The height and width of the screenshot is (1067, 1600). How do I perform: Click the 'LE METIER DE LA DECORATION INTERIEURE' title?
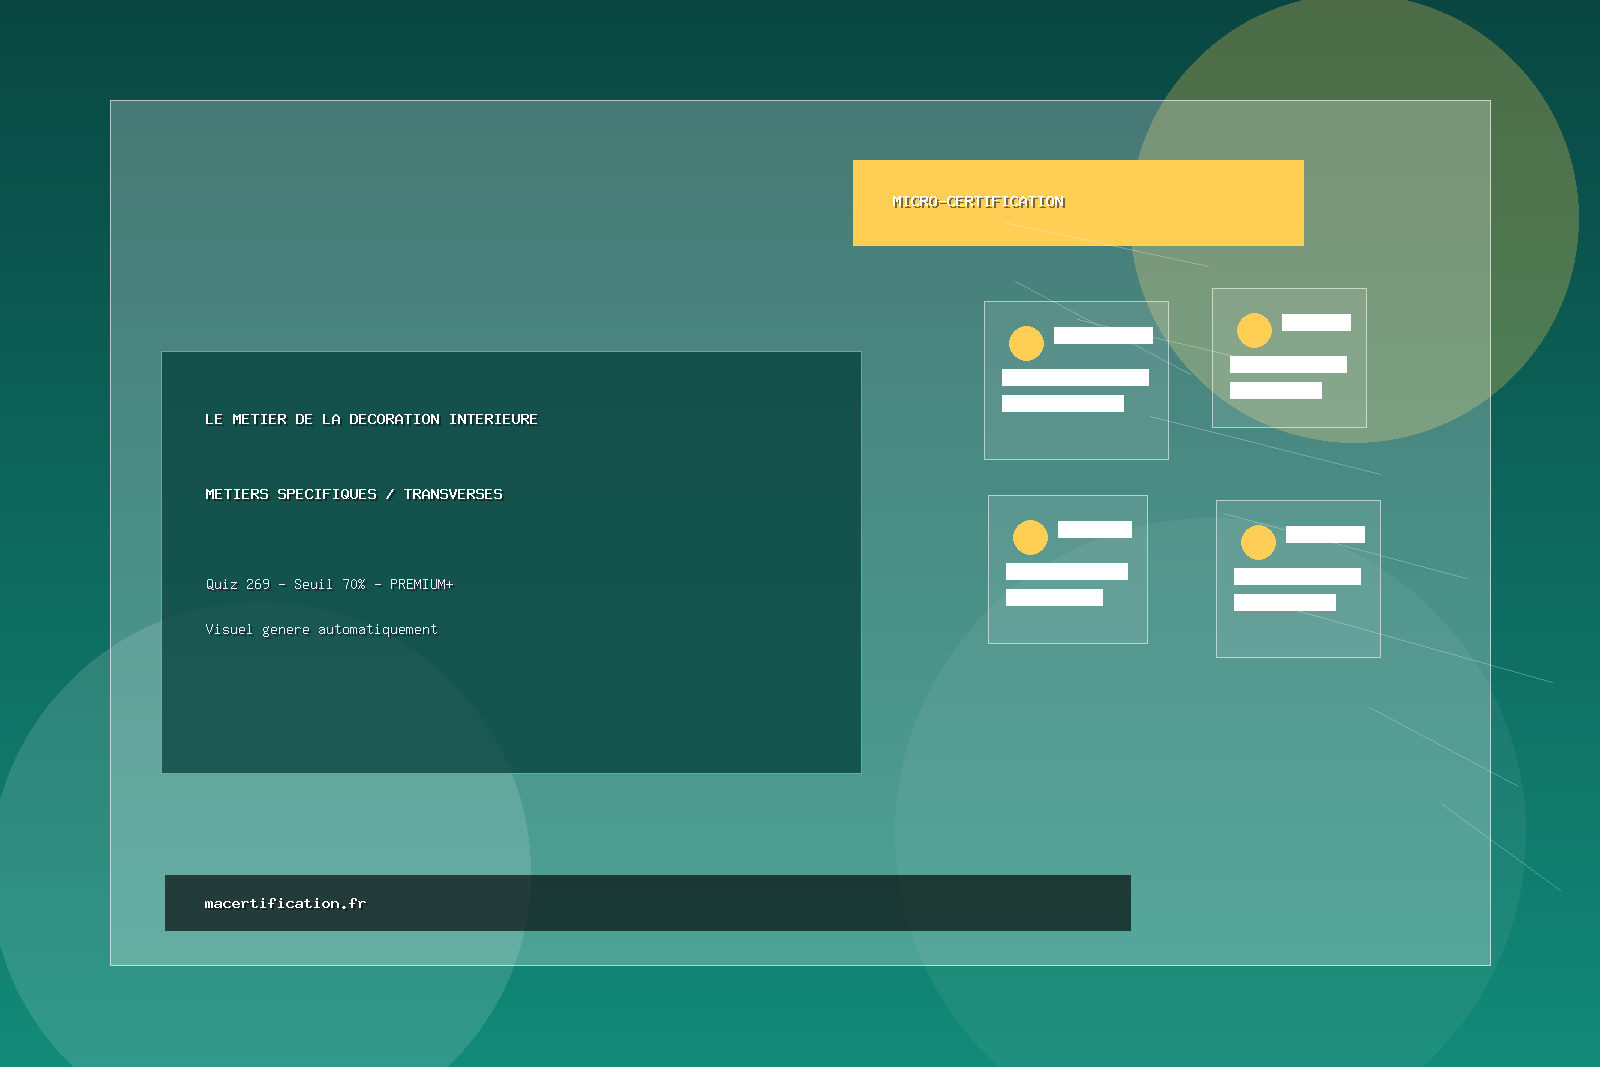(x=371, y=419)
